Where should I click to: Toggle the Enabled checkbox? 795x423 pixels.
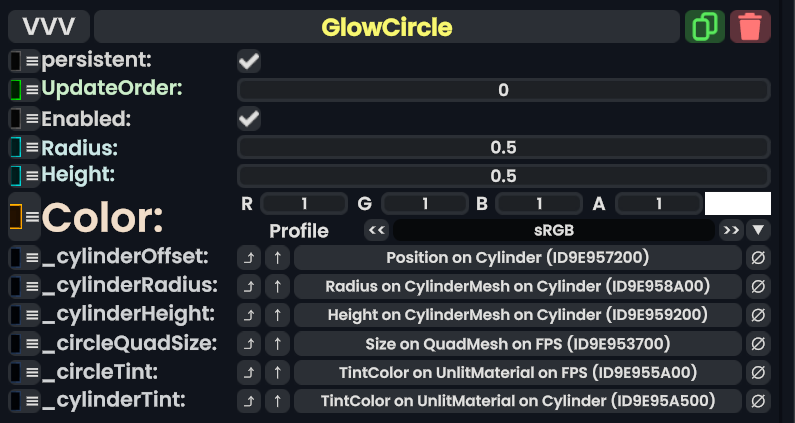(249, 119)
